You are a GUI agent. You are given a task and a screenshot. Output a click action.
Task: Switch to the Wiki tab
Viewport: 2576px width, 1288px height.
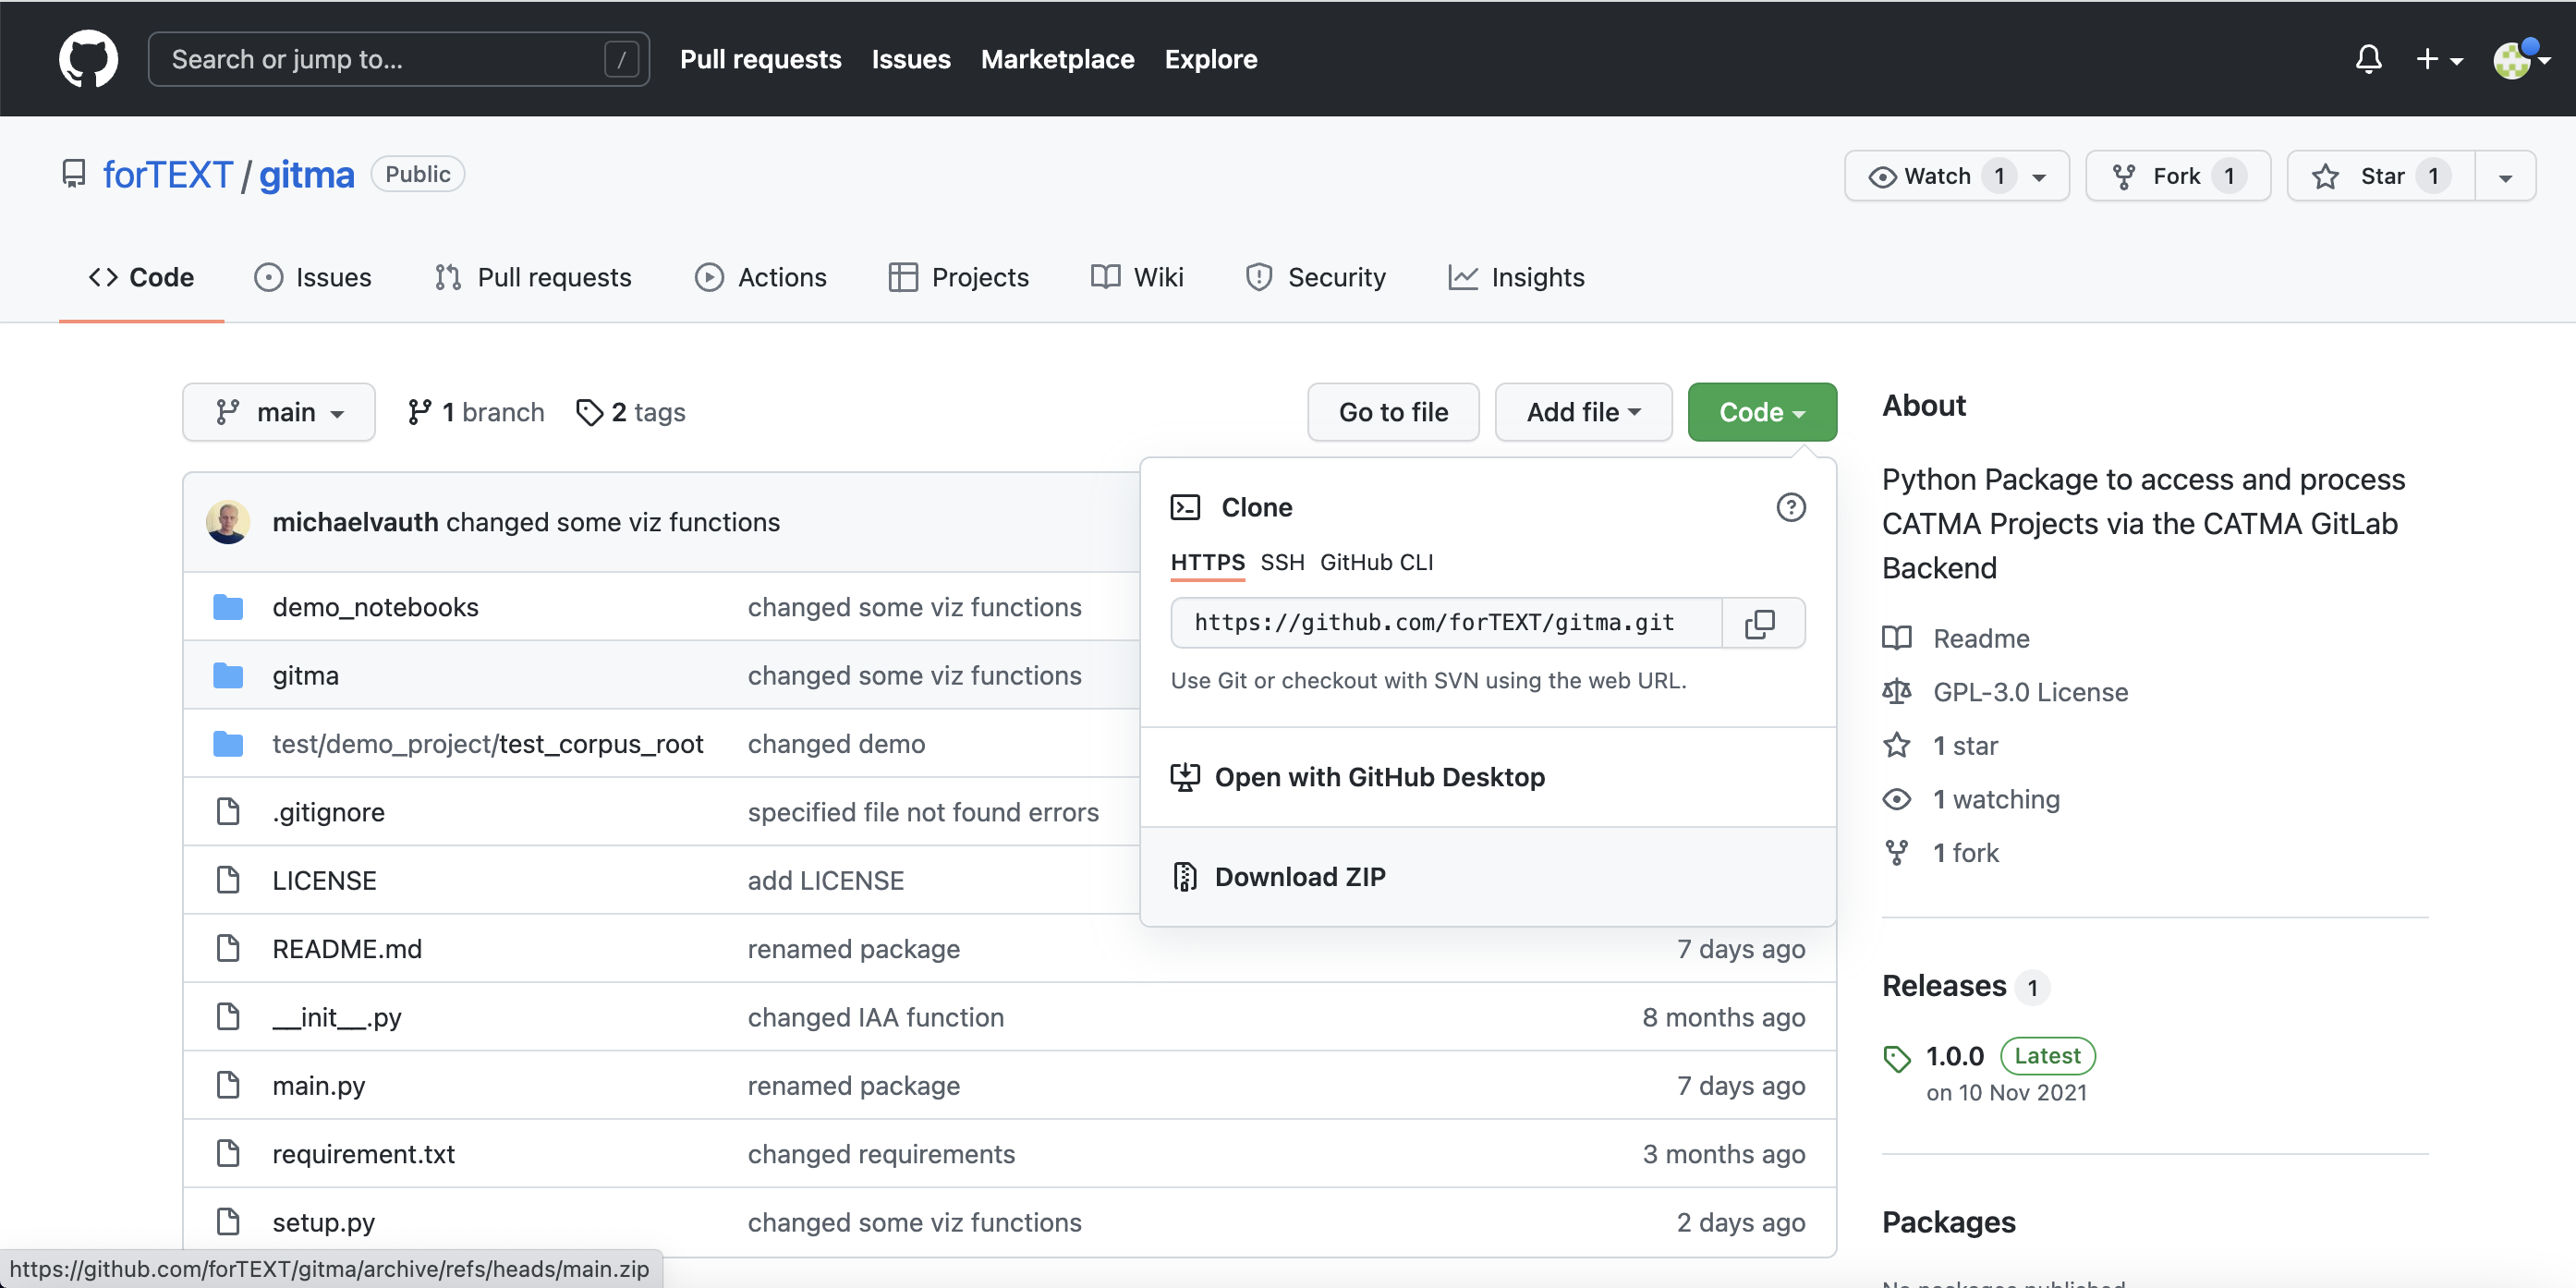point(1136,277)
